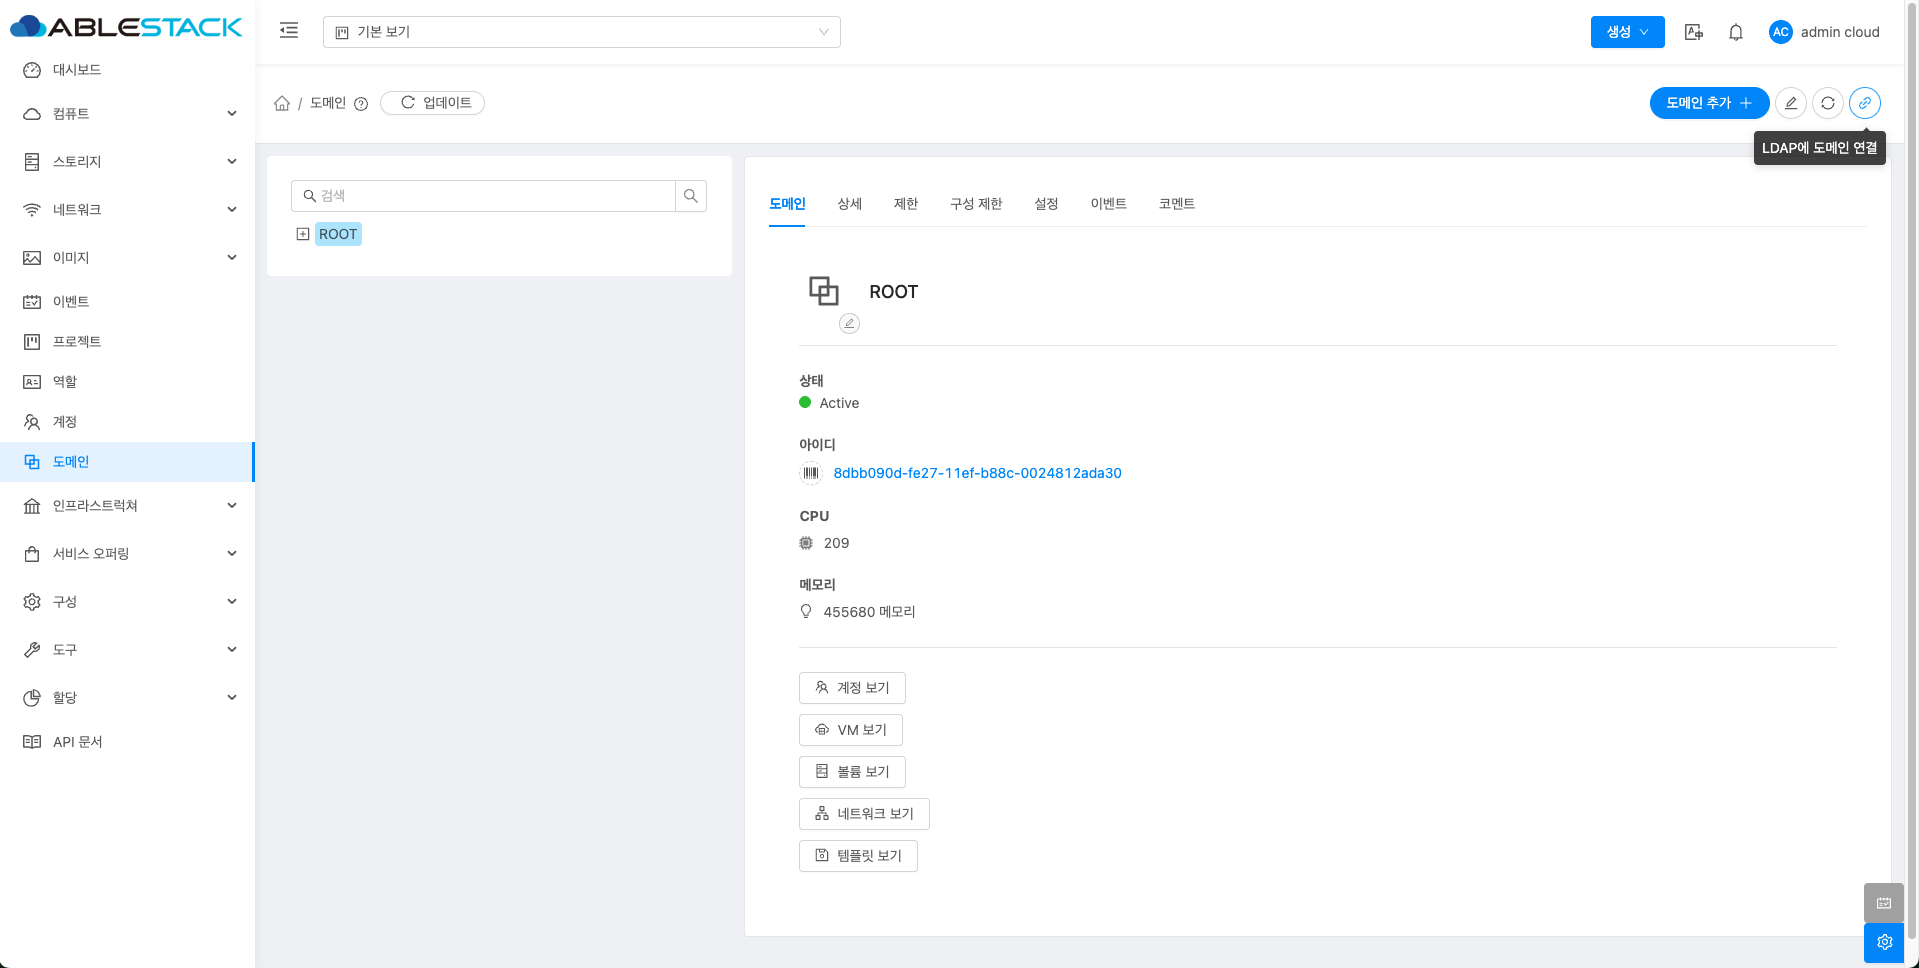The height and width of the screenshot is (968, 1919).
Task: Click the 계정 보기 button
Action: [852, 688]
